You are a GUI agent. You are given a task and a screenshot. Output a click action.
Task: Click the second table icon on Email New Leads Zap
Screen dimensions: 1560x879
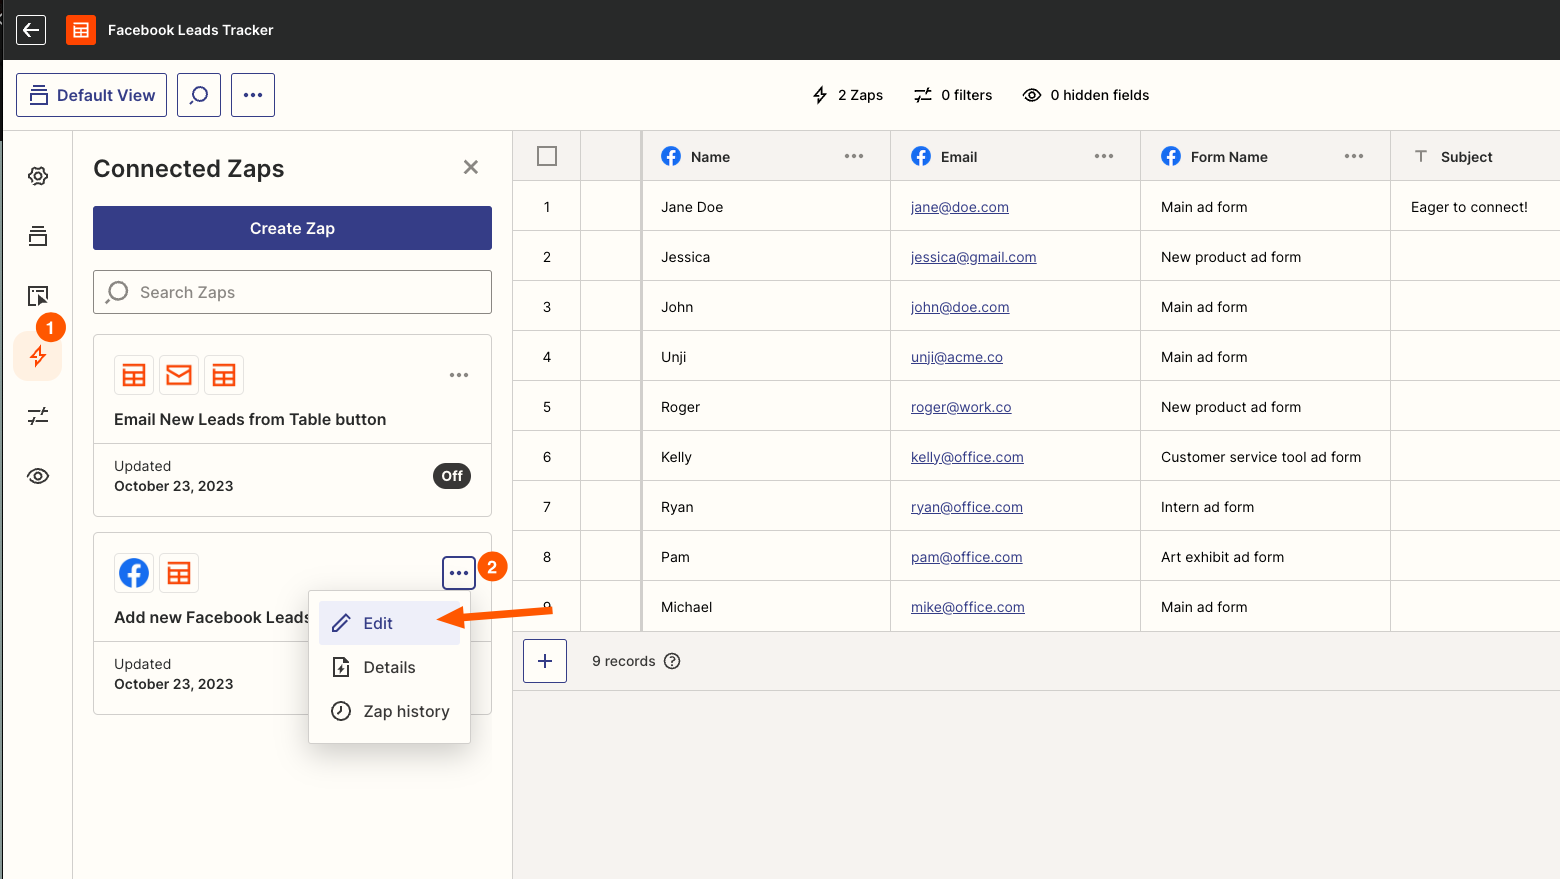click(224, 375)
